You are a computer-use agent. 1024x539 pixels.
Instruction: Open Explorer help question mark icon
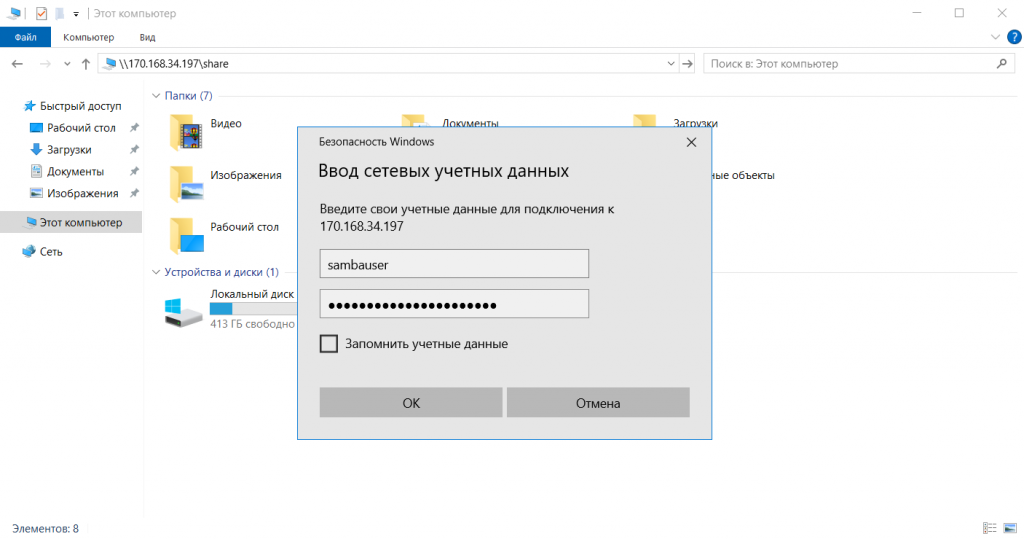point(1014,37)
